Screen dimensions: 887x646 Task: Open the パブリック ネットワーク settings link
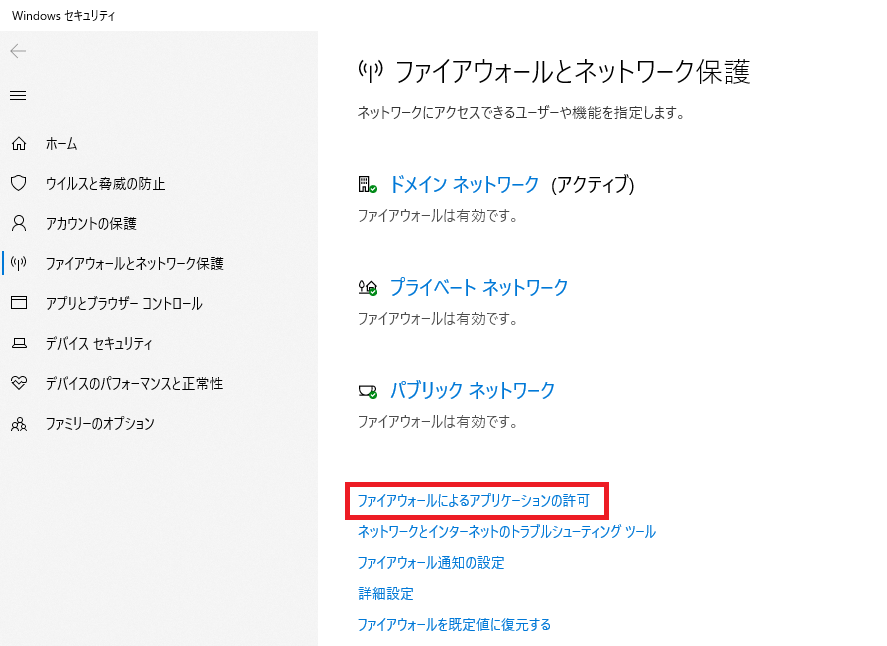(x=472, y=390)
